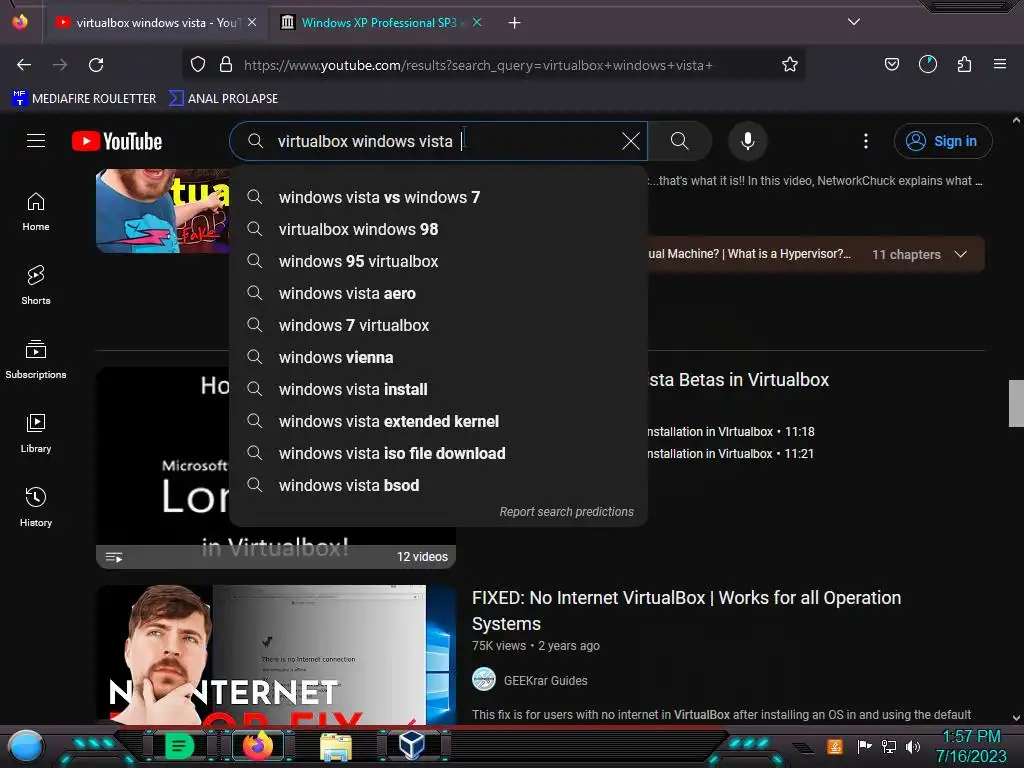Select suggestion windows vista extended kernel

[x=438, y=421]
